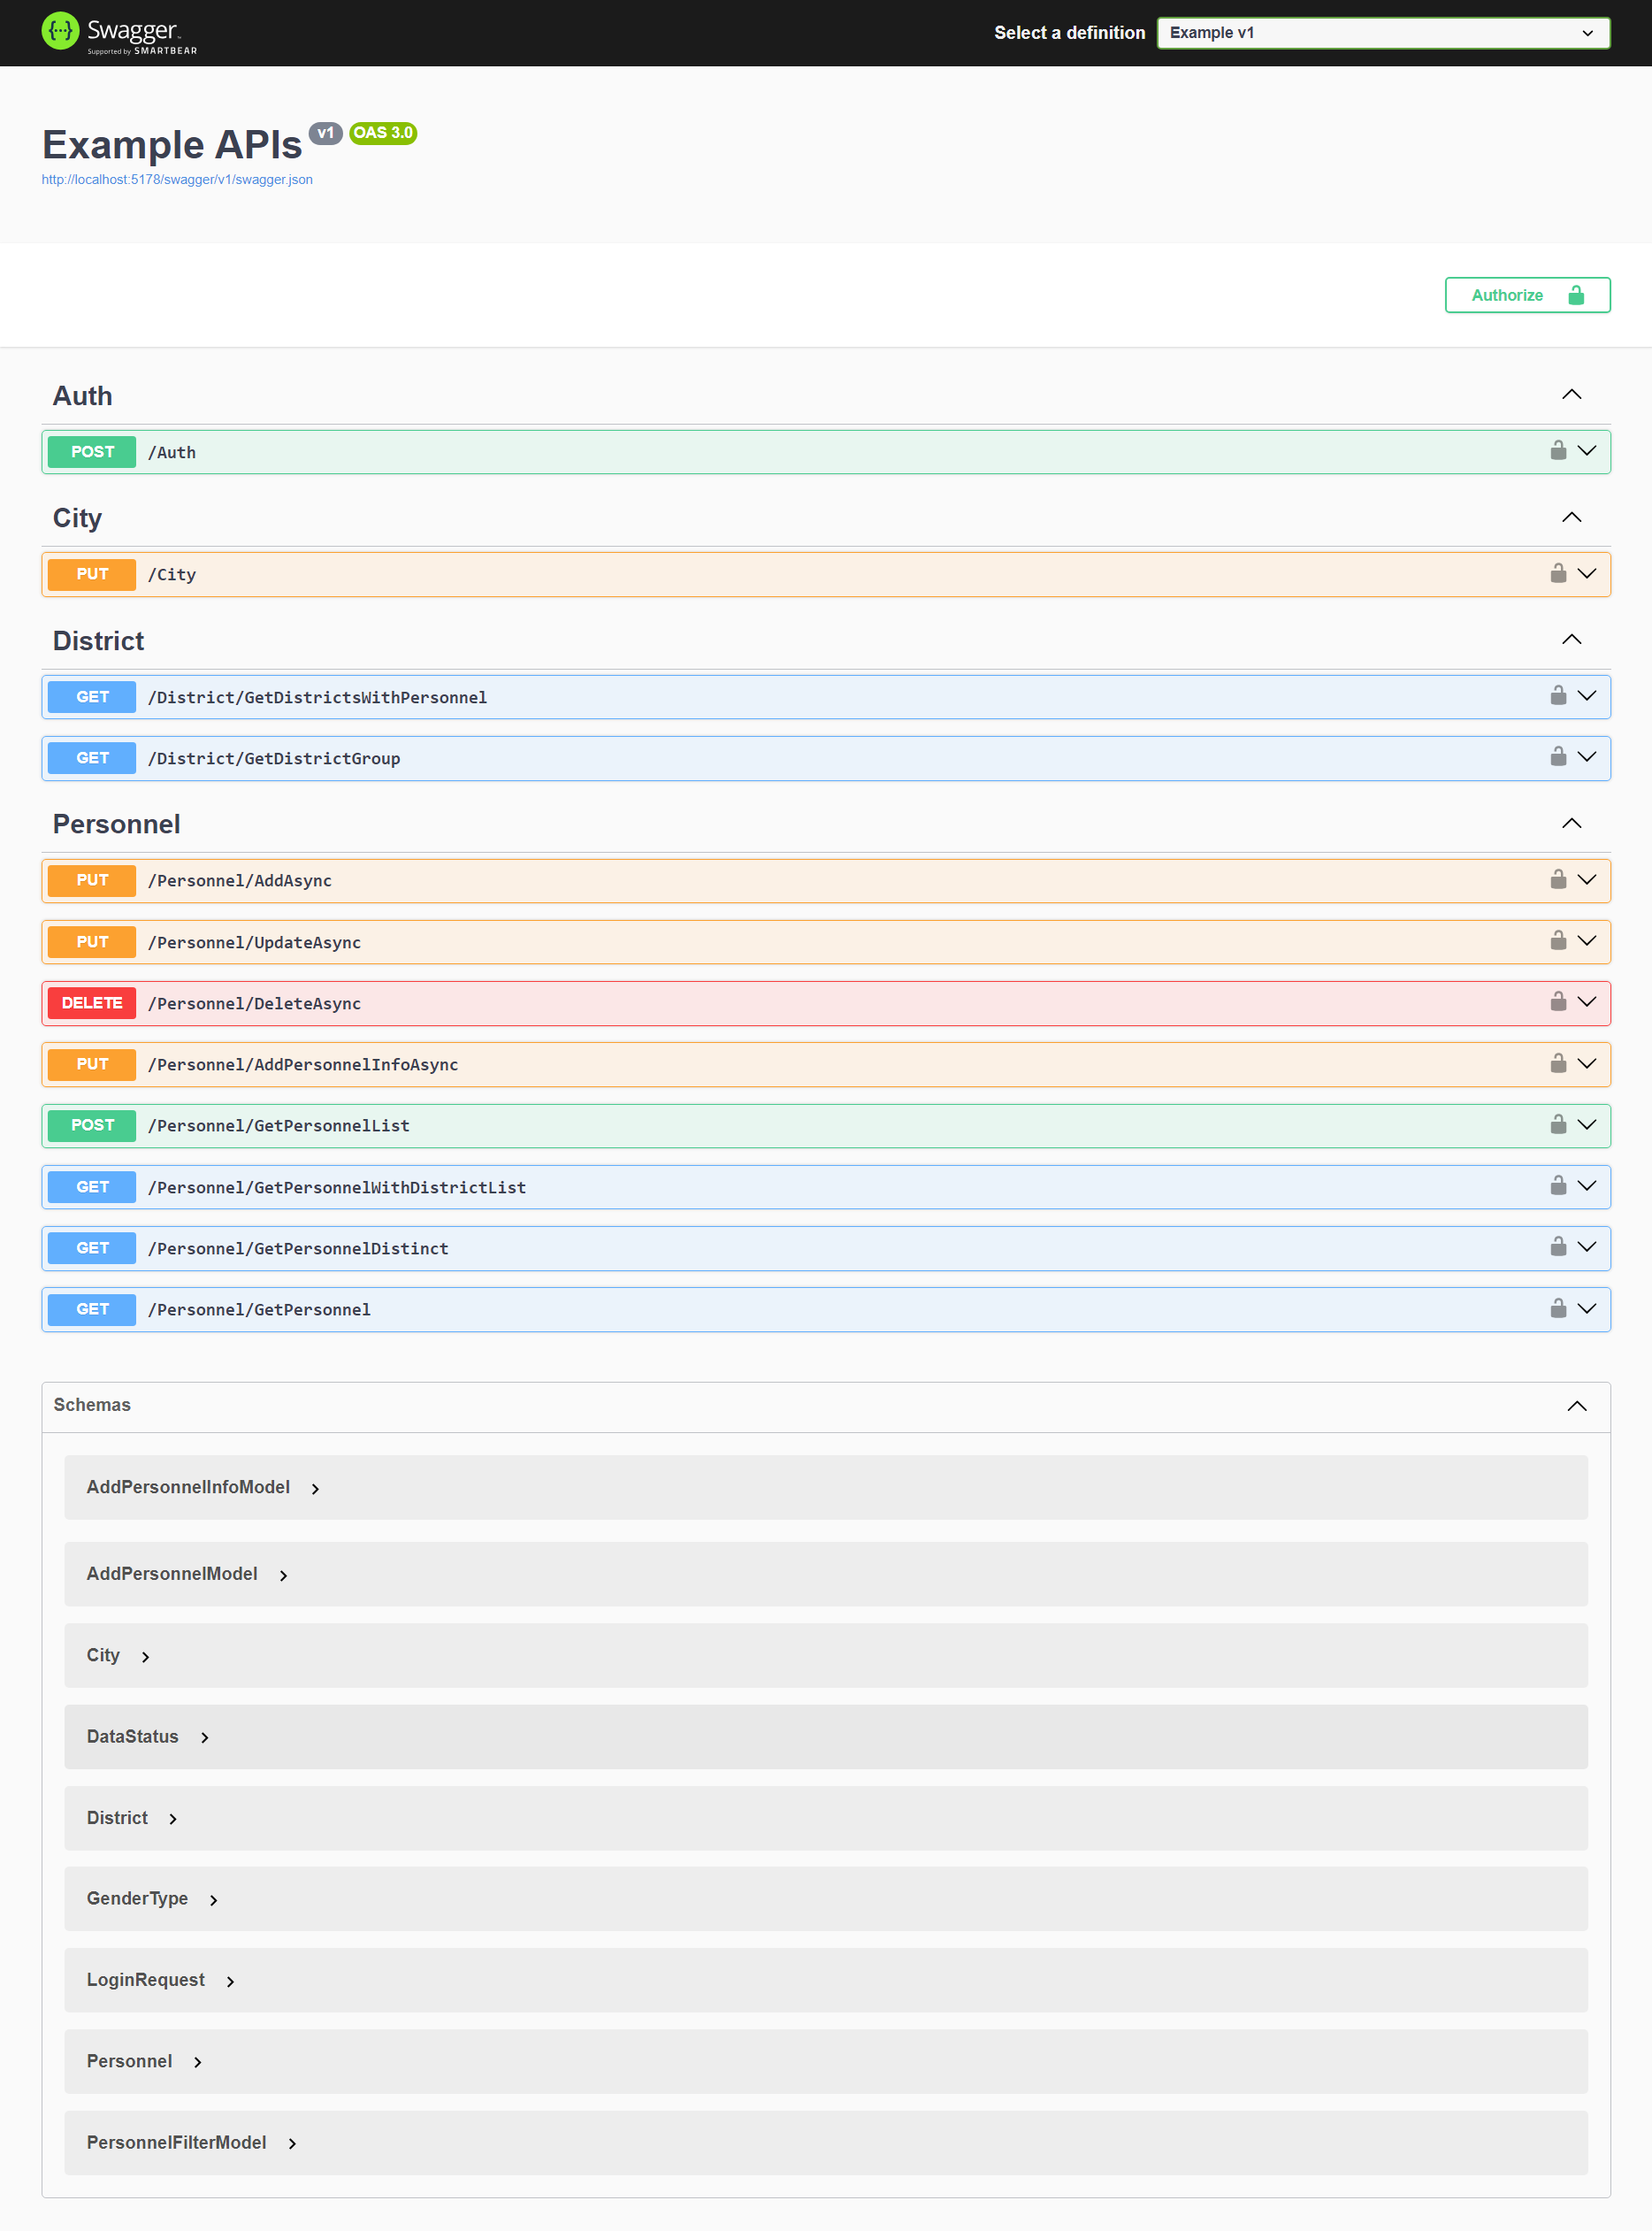This screenshot has height=2231, width=1652.
Task: Open the swagger.json URL link
Action: tap(177, 180)
